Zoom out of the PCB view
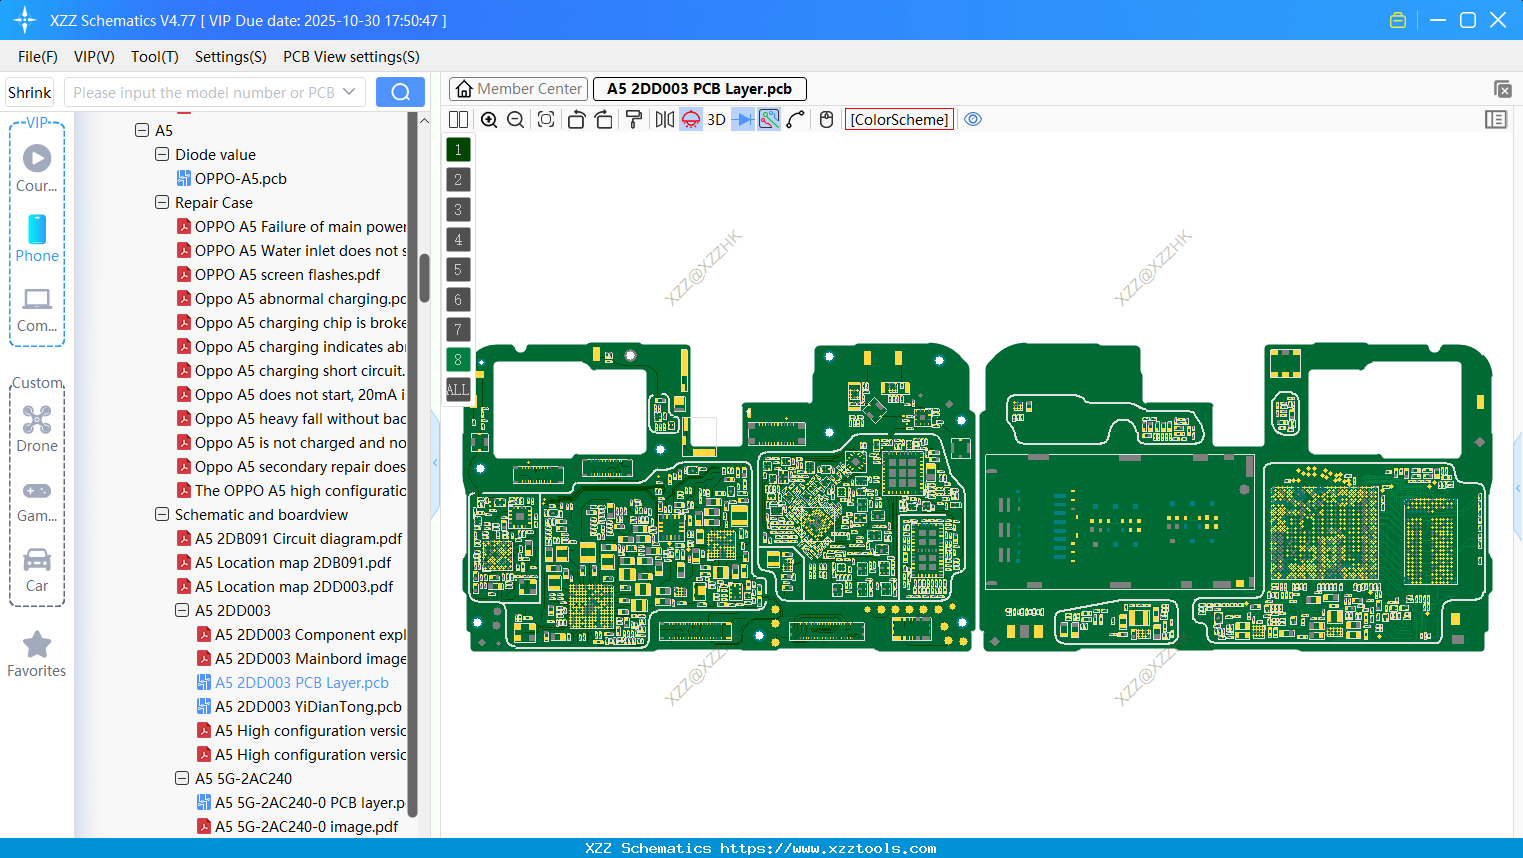Screen dimensions: 1523x858 click(516, 120)
